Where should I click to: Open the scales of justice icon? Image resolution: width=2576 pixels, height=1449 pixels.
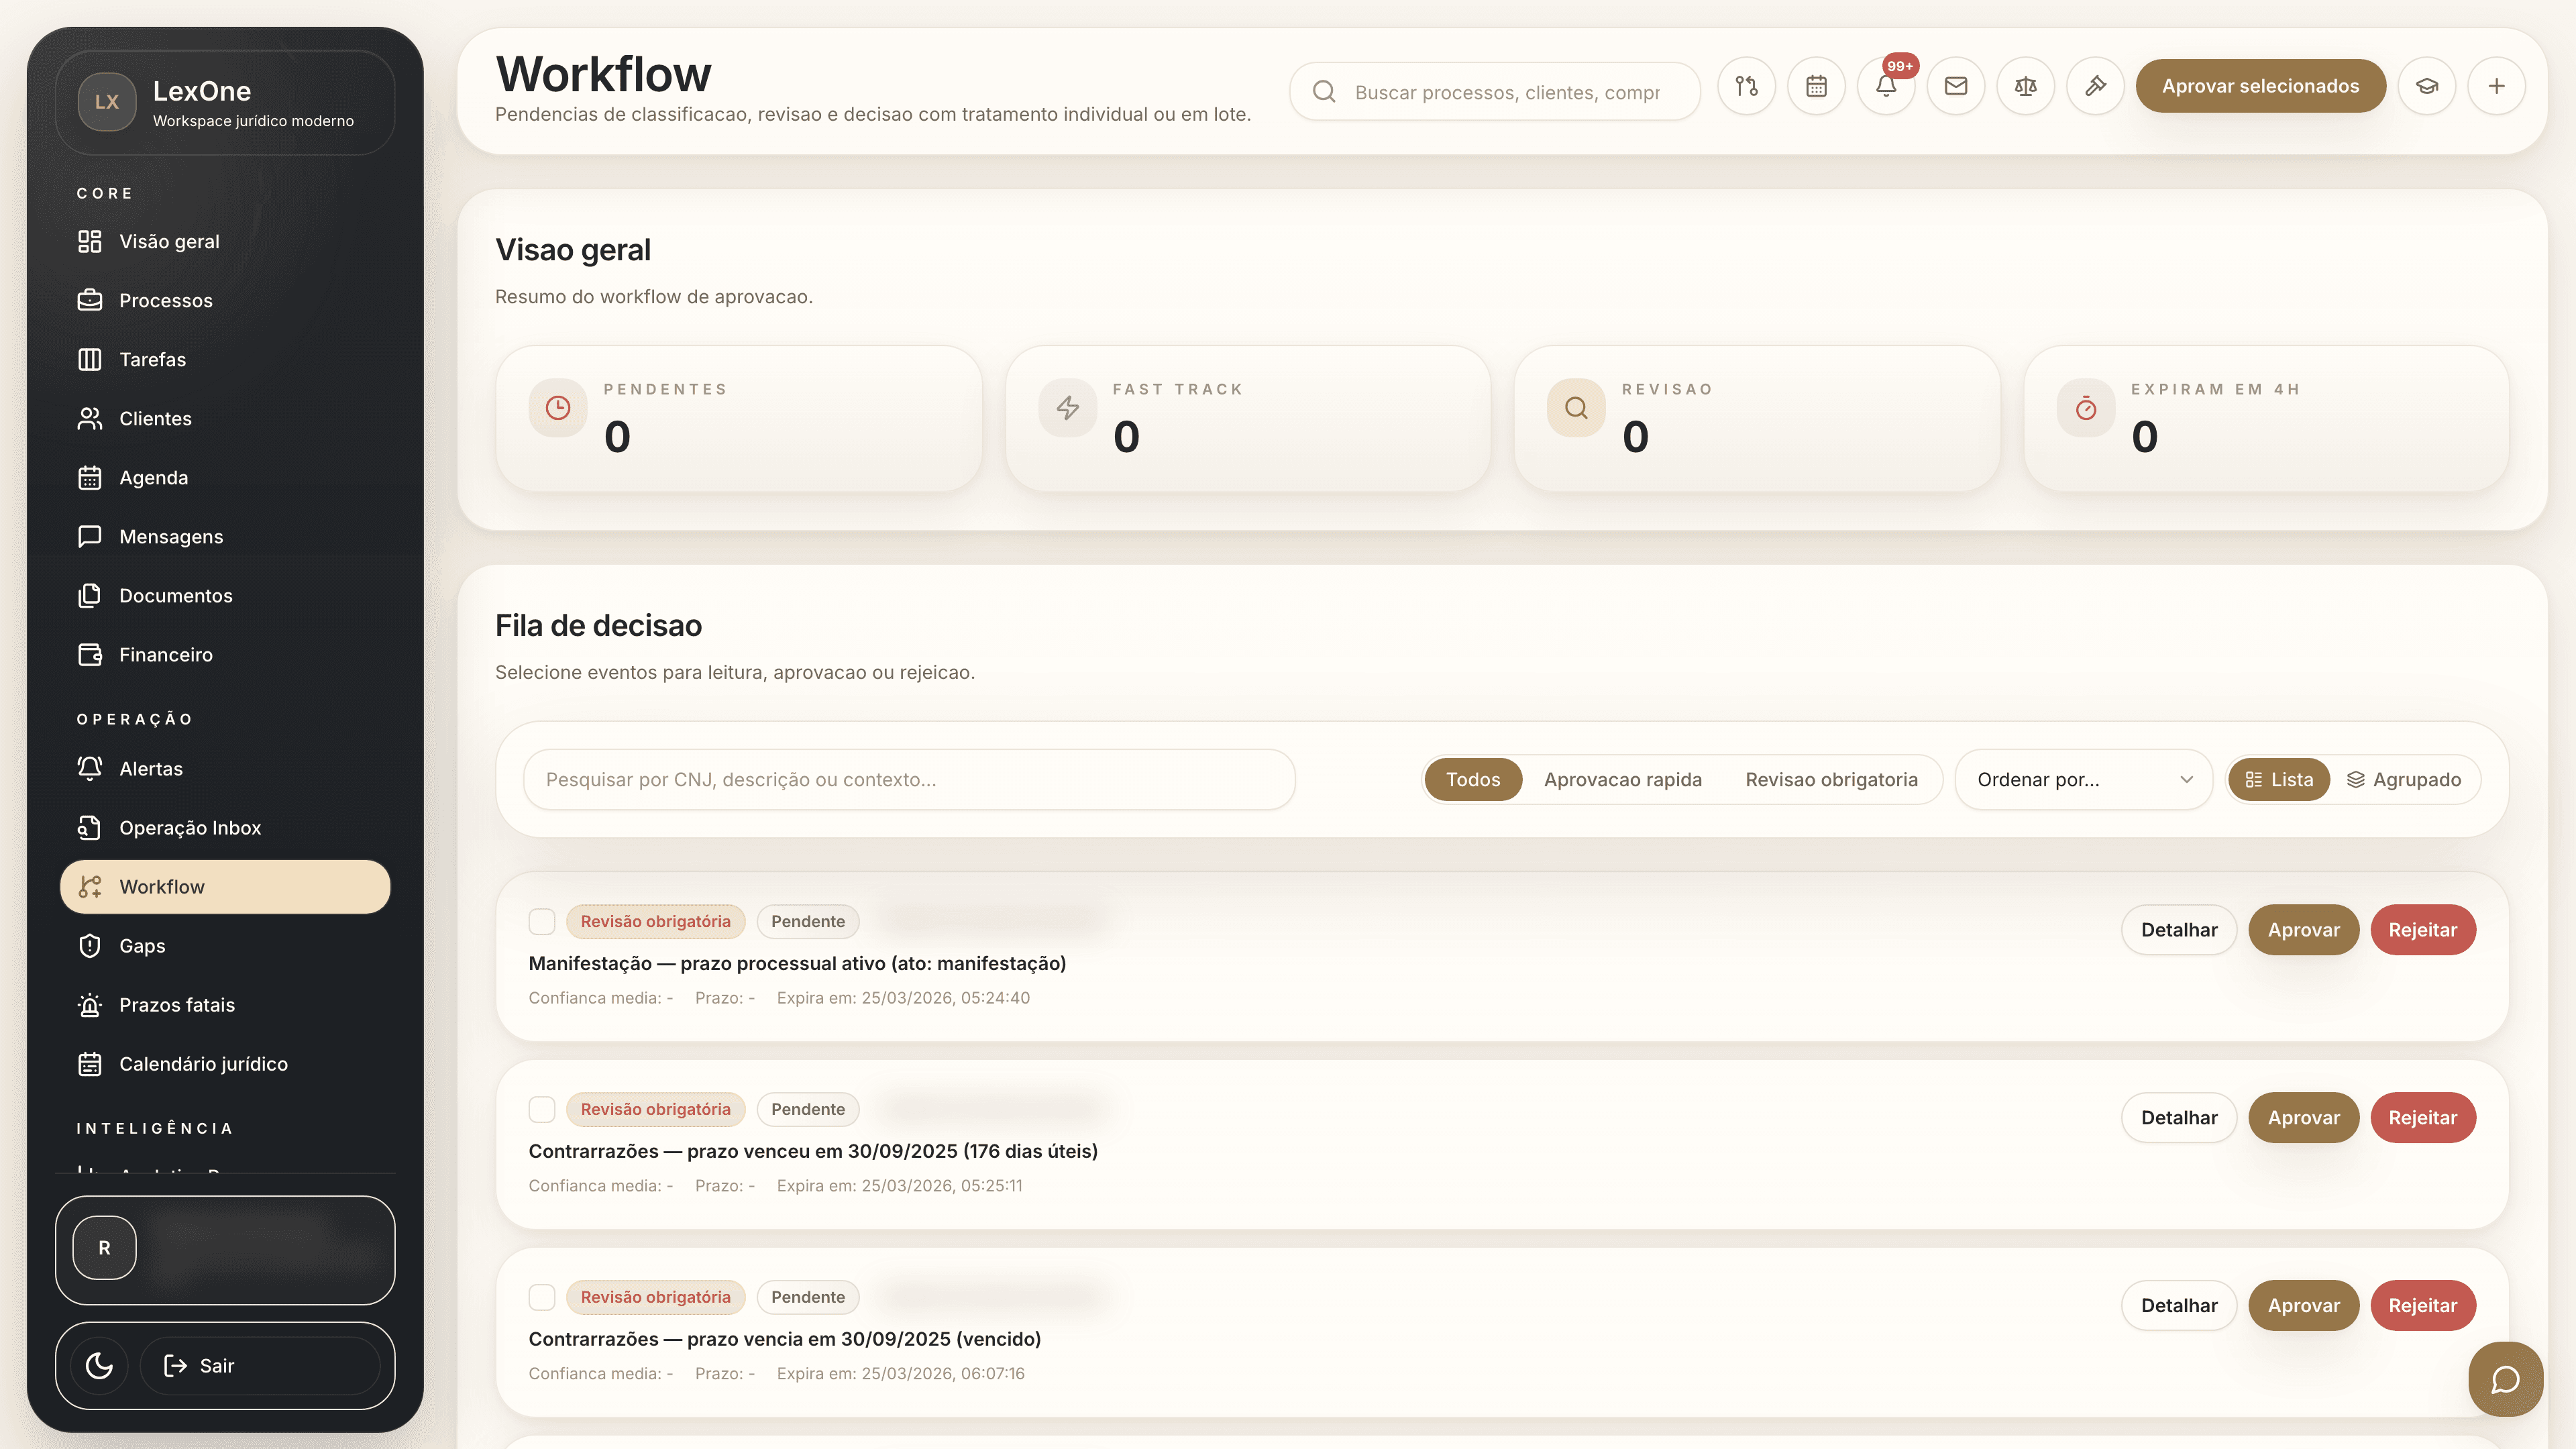pos(2026,86)
